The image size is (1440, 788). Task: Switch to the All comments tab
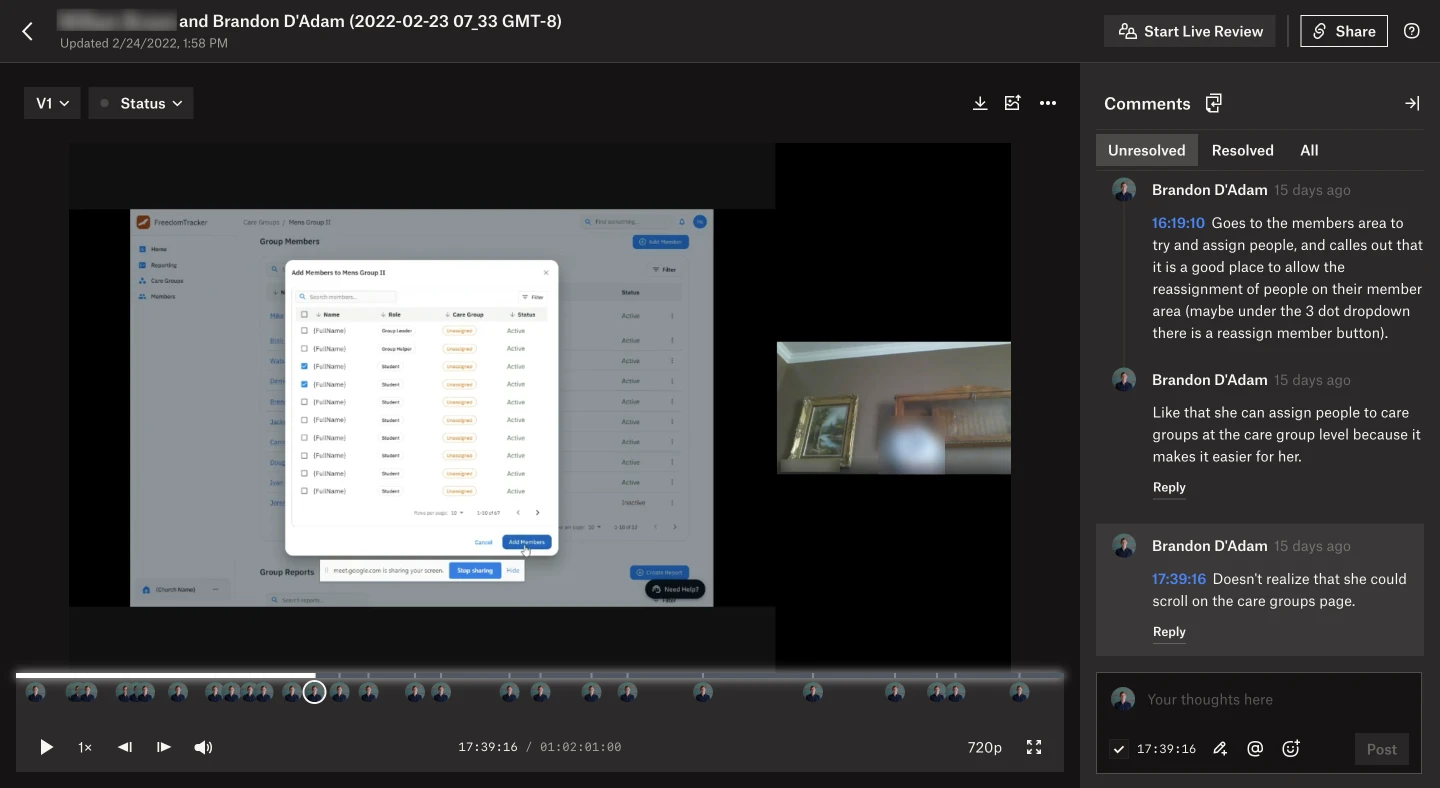1309,150
